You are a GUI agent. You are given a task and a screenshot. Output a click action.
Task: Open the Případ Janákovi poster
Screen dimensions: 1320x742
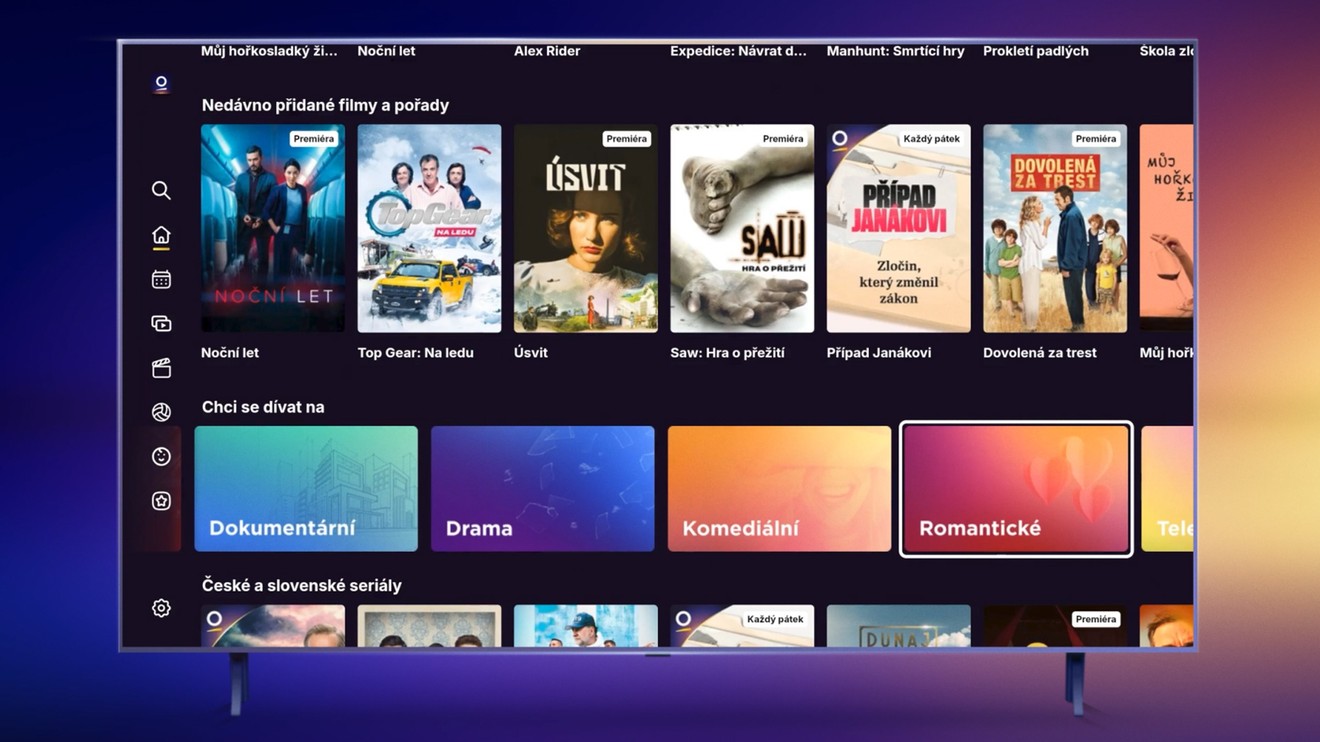(898, 228)
